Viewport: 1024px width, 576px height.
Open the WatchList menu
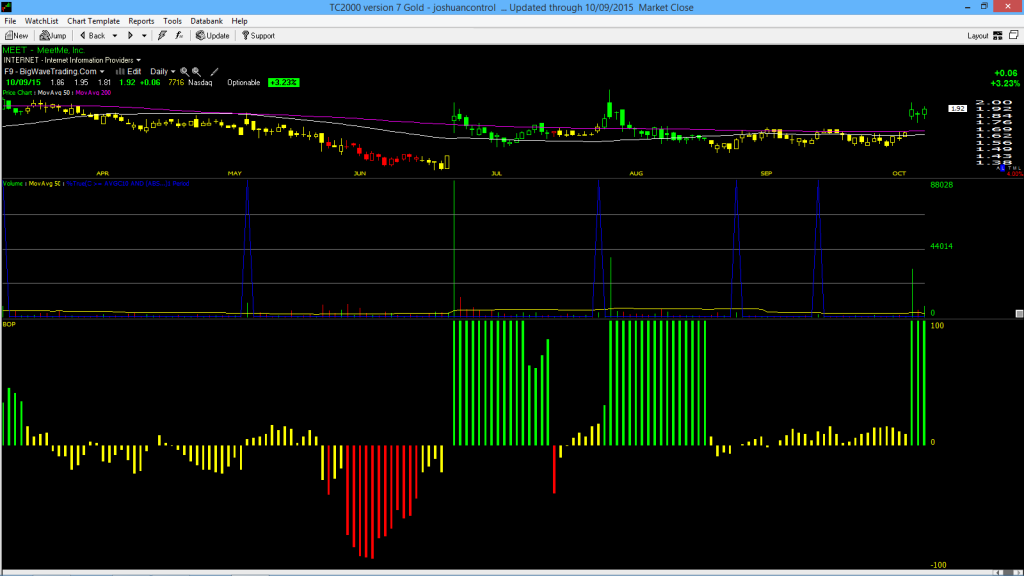click(41, 21)
